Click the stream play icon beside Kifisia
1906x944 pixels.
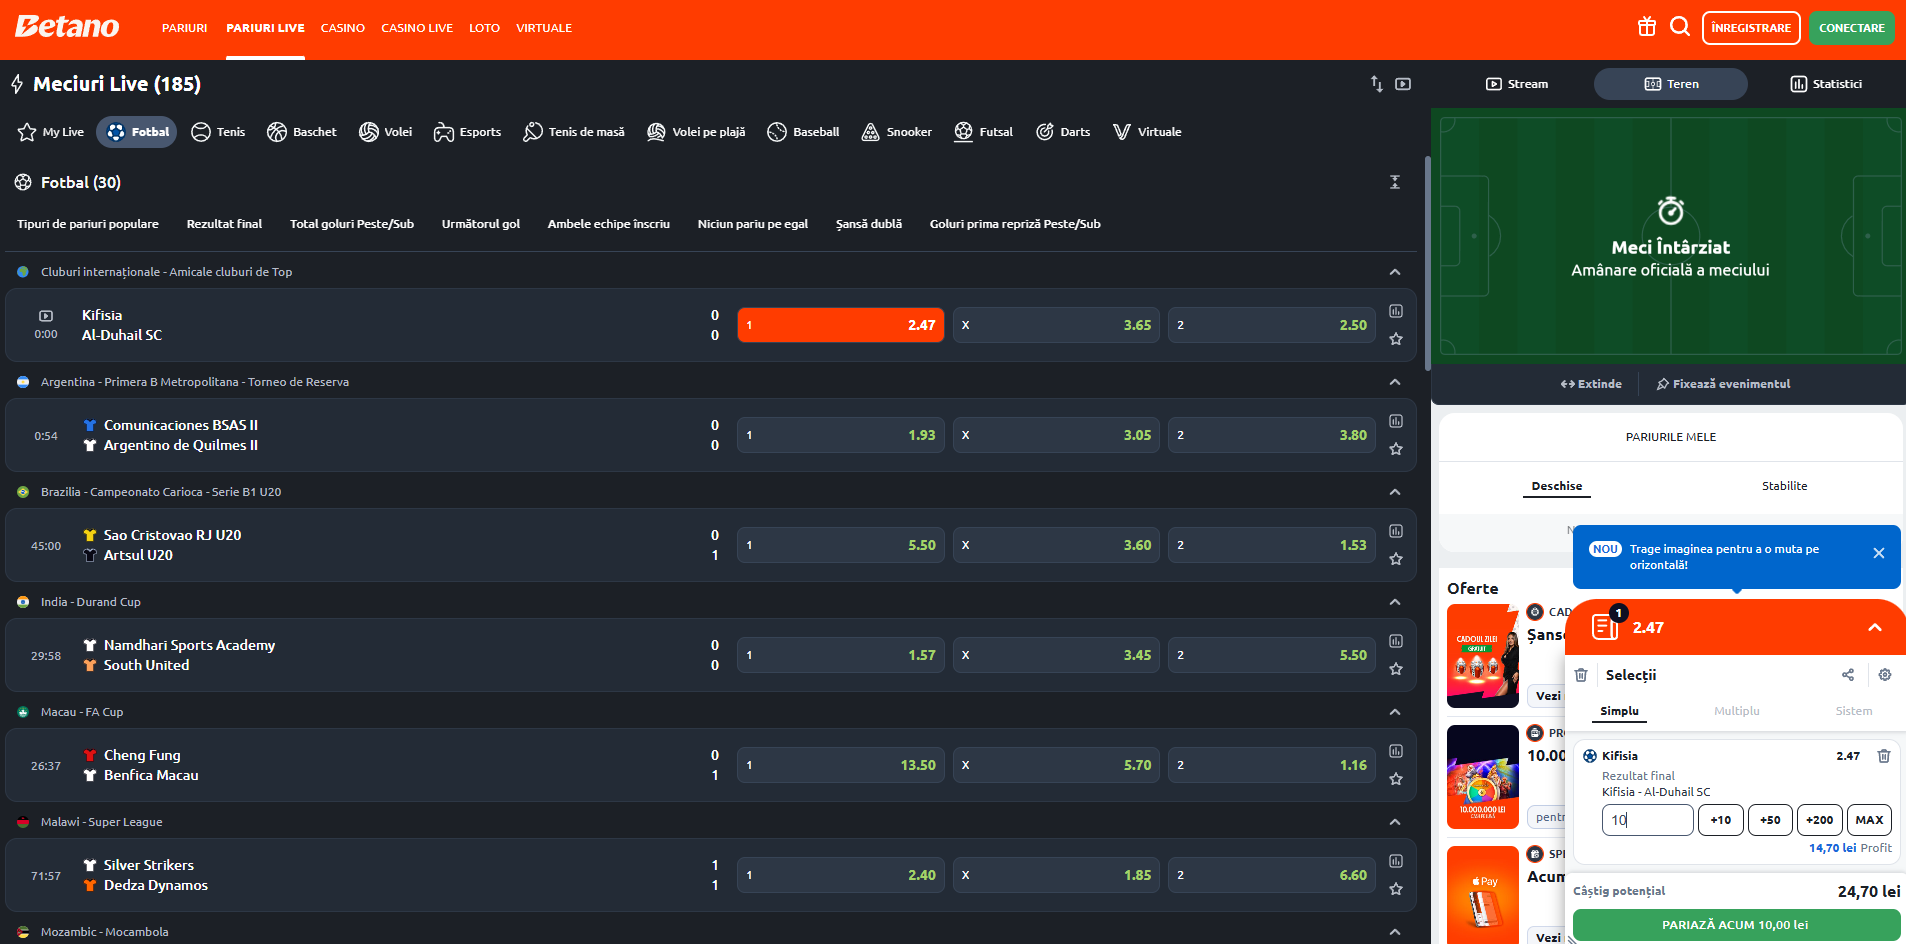pyautogui.click(x=46, y=316)
